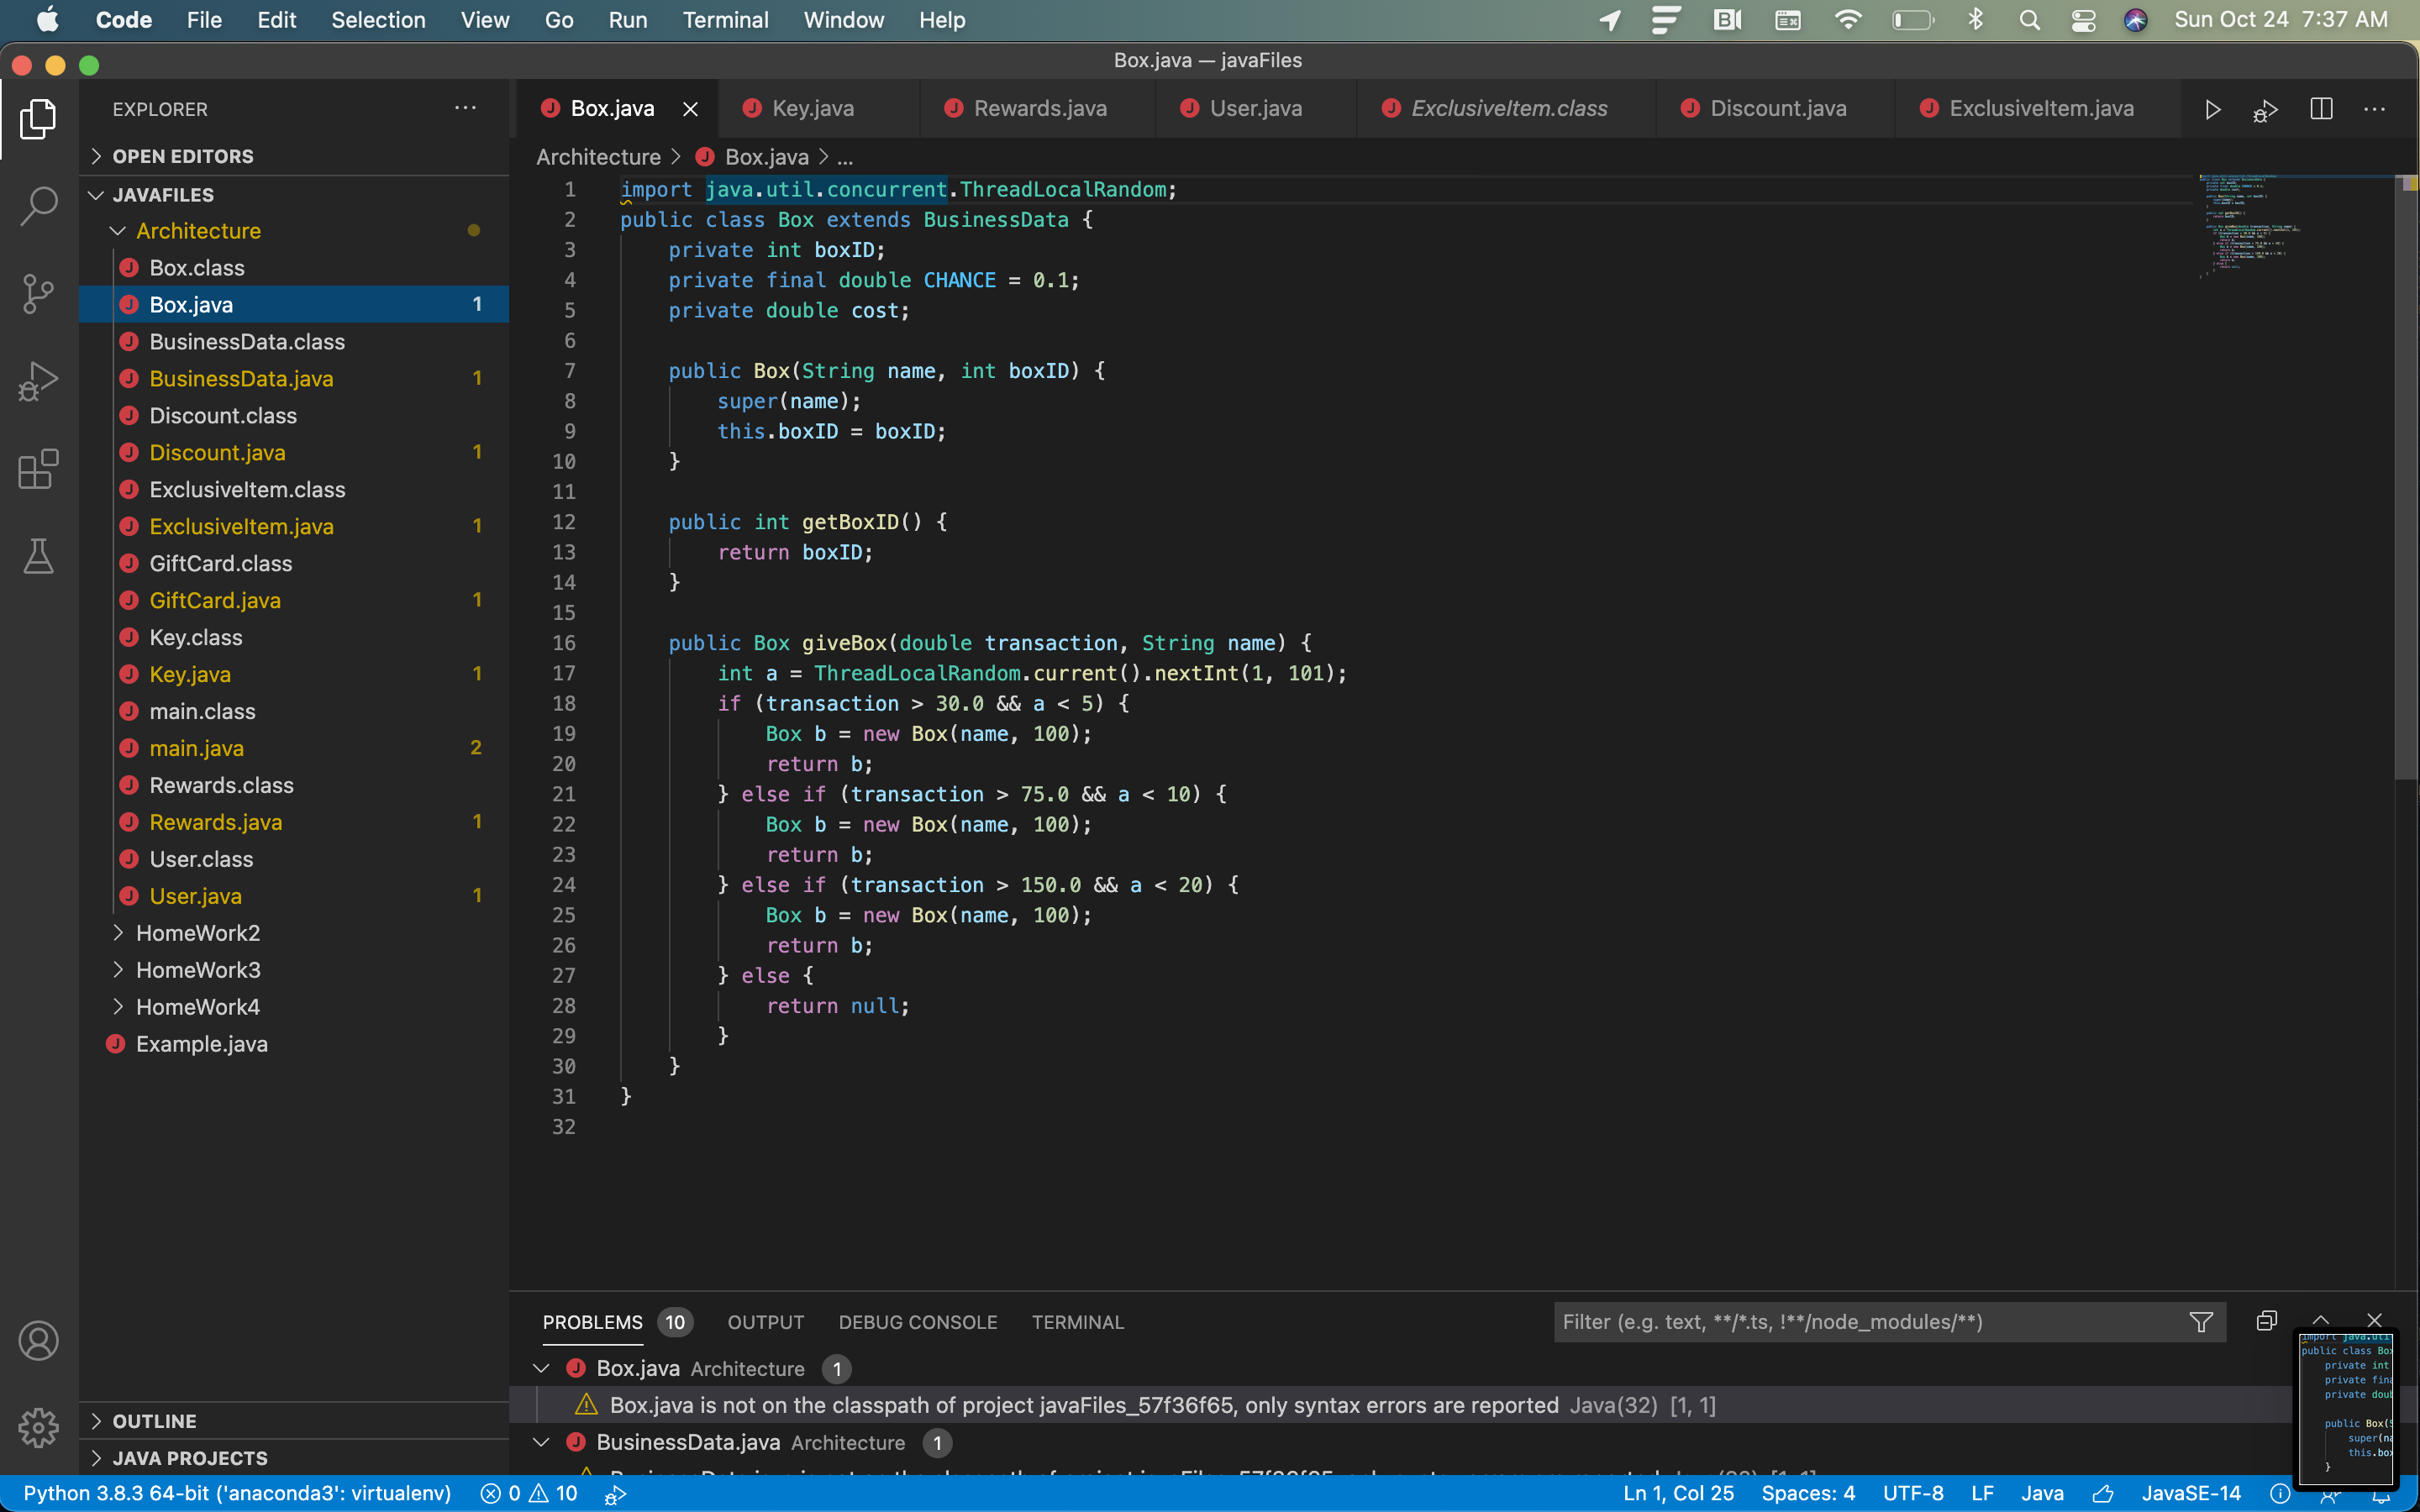Open the Extensions view

38,468
